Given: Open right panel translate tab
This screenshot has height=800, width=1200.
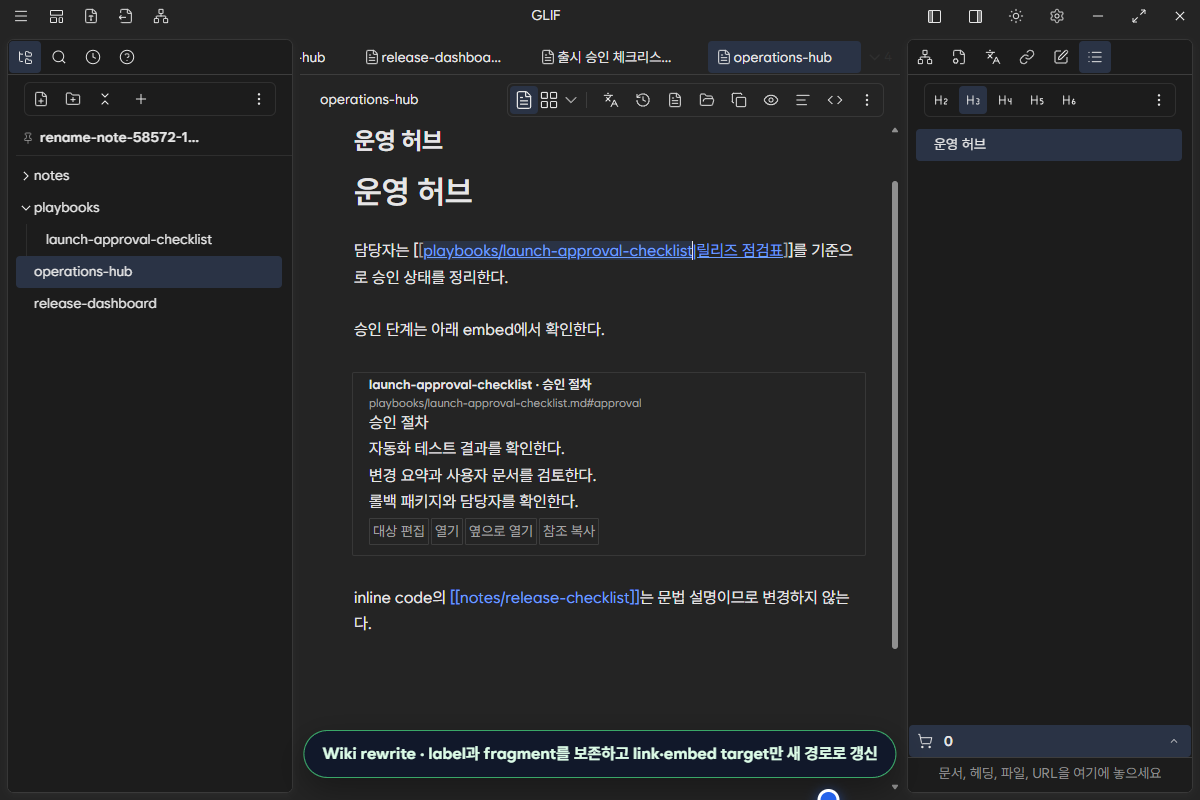Looking at the screenshot, I should point(993,57).
